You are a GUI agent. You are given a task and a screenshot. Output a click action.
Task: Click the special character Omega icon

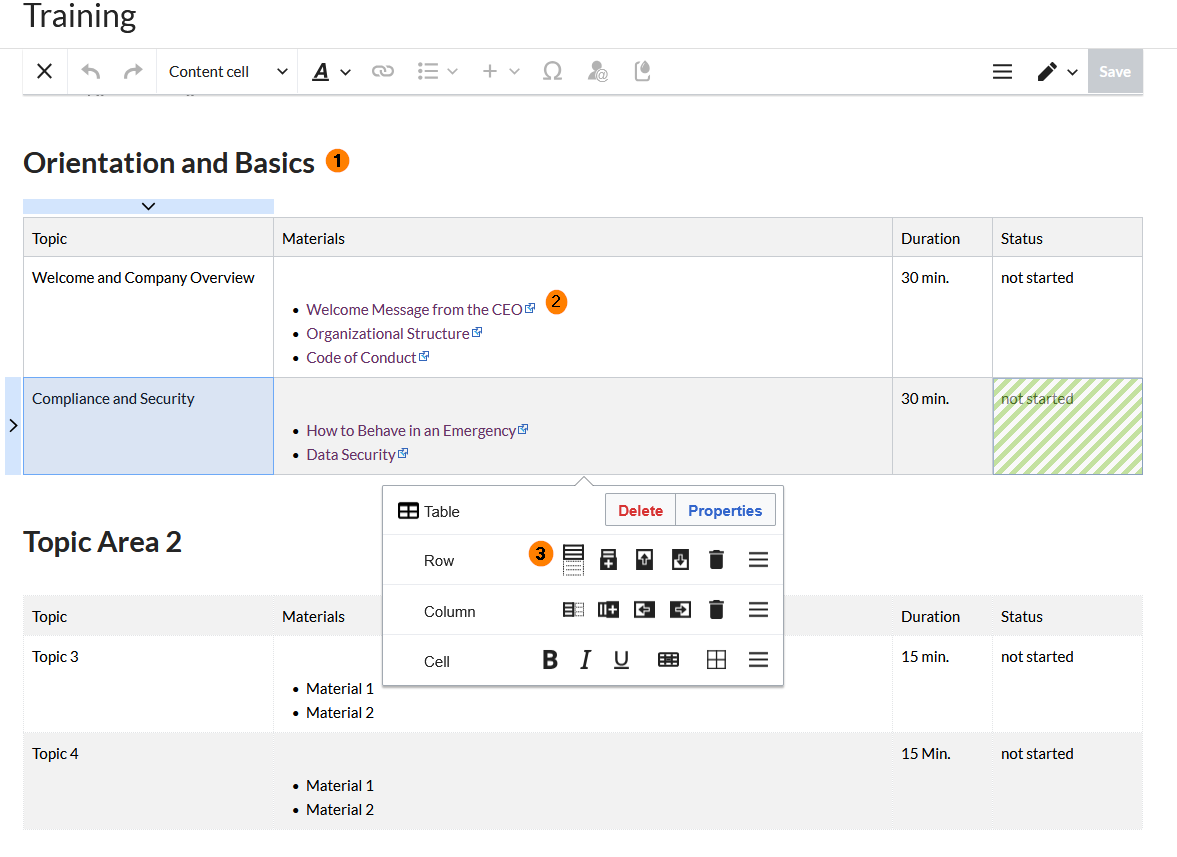552,72
